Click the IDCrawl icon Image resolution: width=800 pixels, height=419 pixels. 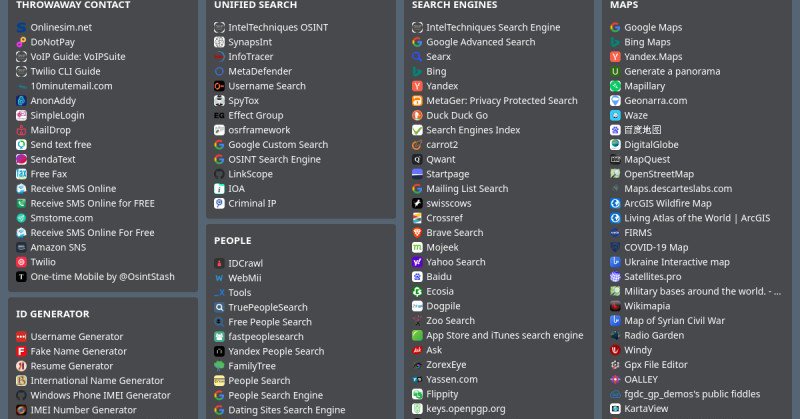click(x=219, y=263)
